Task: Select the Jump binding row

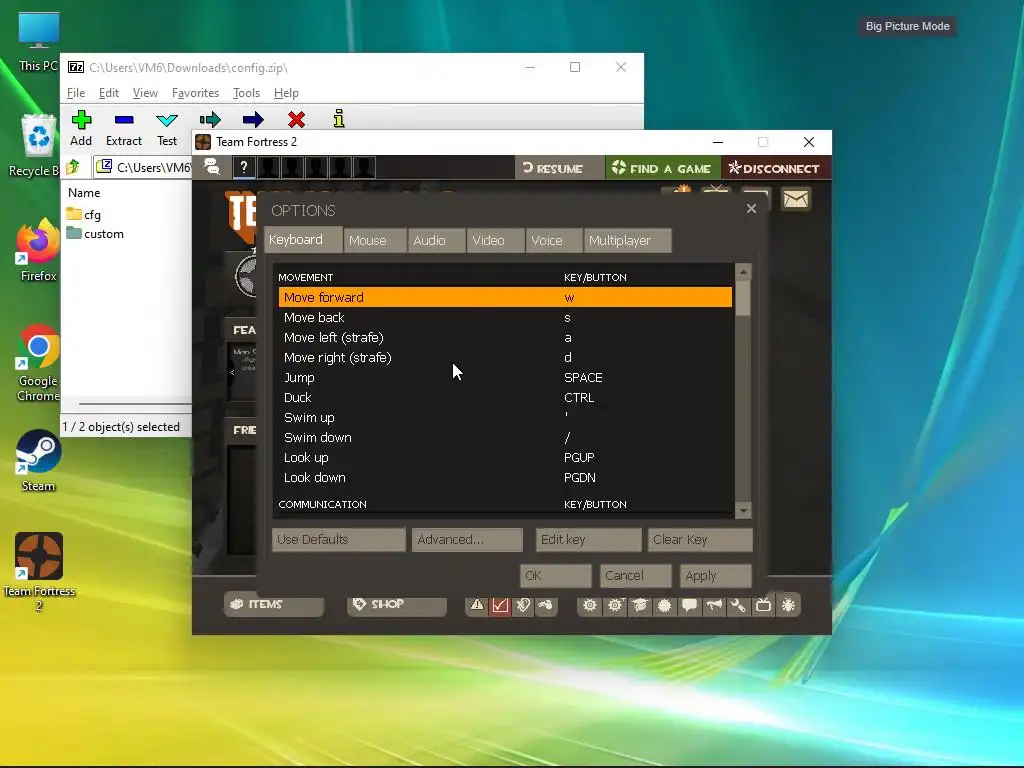Action: click(505, 377)
